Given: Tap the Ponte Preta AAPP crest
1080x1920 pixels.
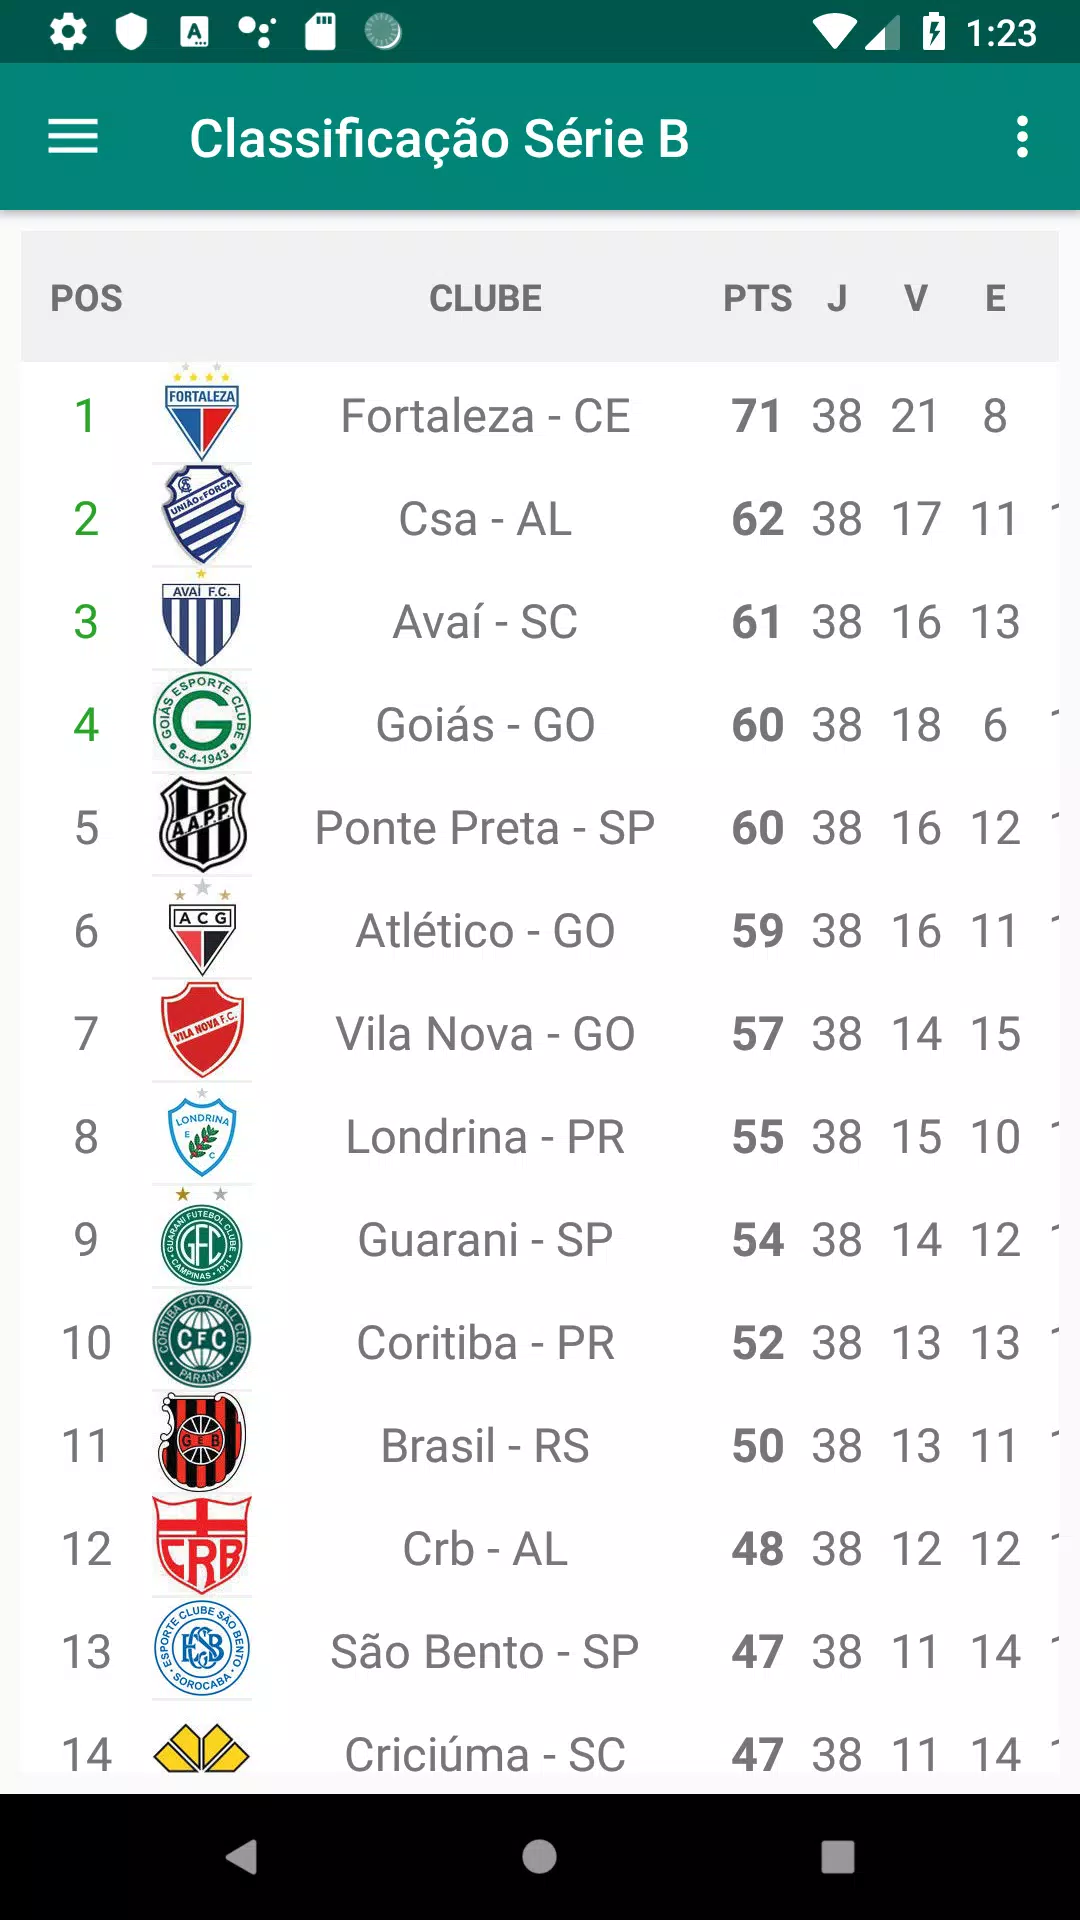Looking at the screenshot, I should click(202, 826).
